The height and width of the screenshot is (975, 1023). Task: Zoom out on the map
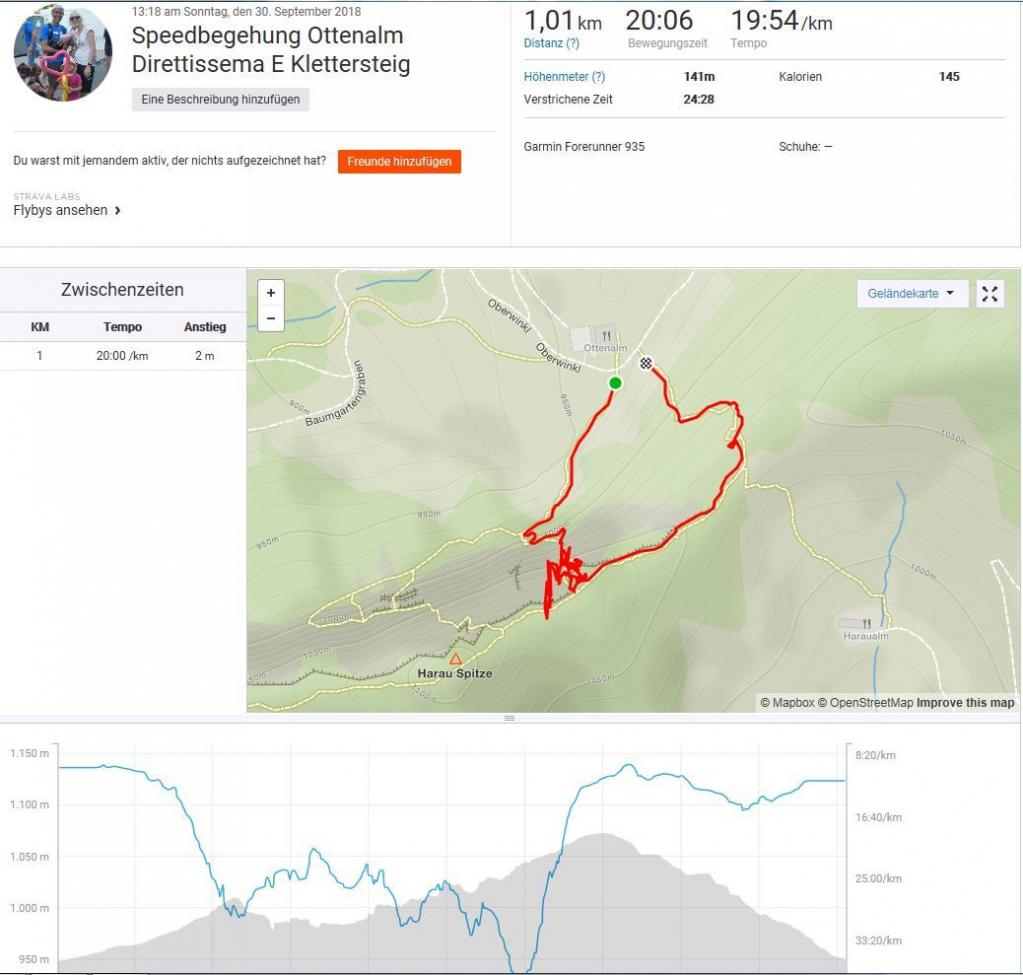[271, 319]
